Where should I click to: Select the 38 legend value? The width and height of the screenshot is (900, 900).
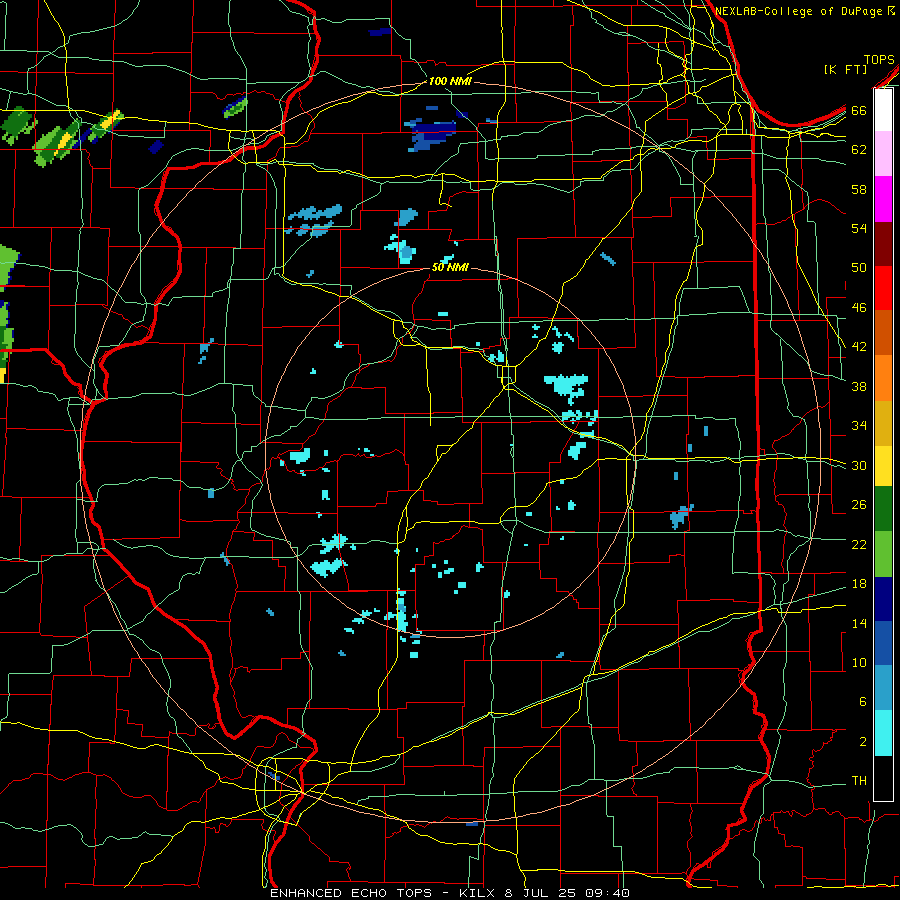pyautogui.click(x=859, y=386)
